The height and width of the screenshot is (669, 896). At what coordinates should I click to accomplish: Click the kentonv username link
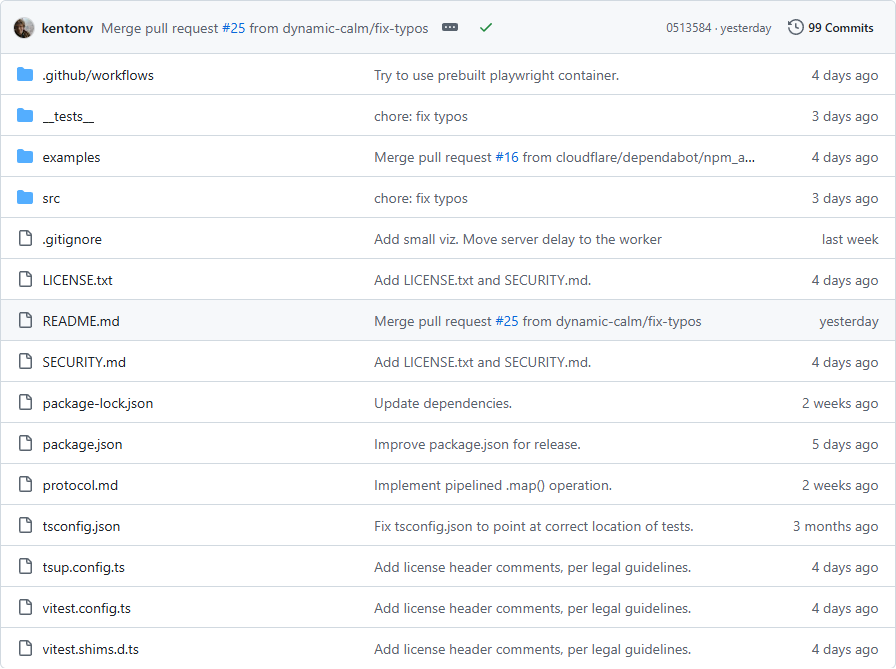coord(68,28)
